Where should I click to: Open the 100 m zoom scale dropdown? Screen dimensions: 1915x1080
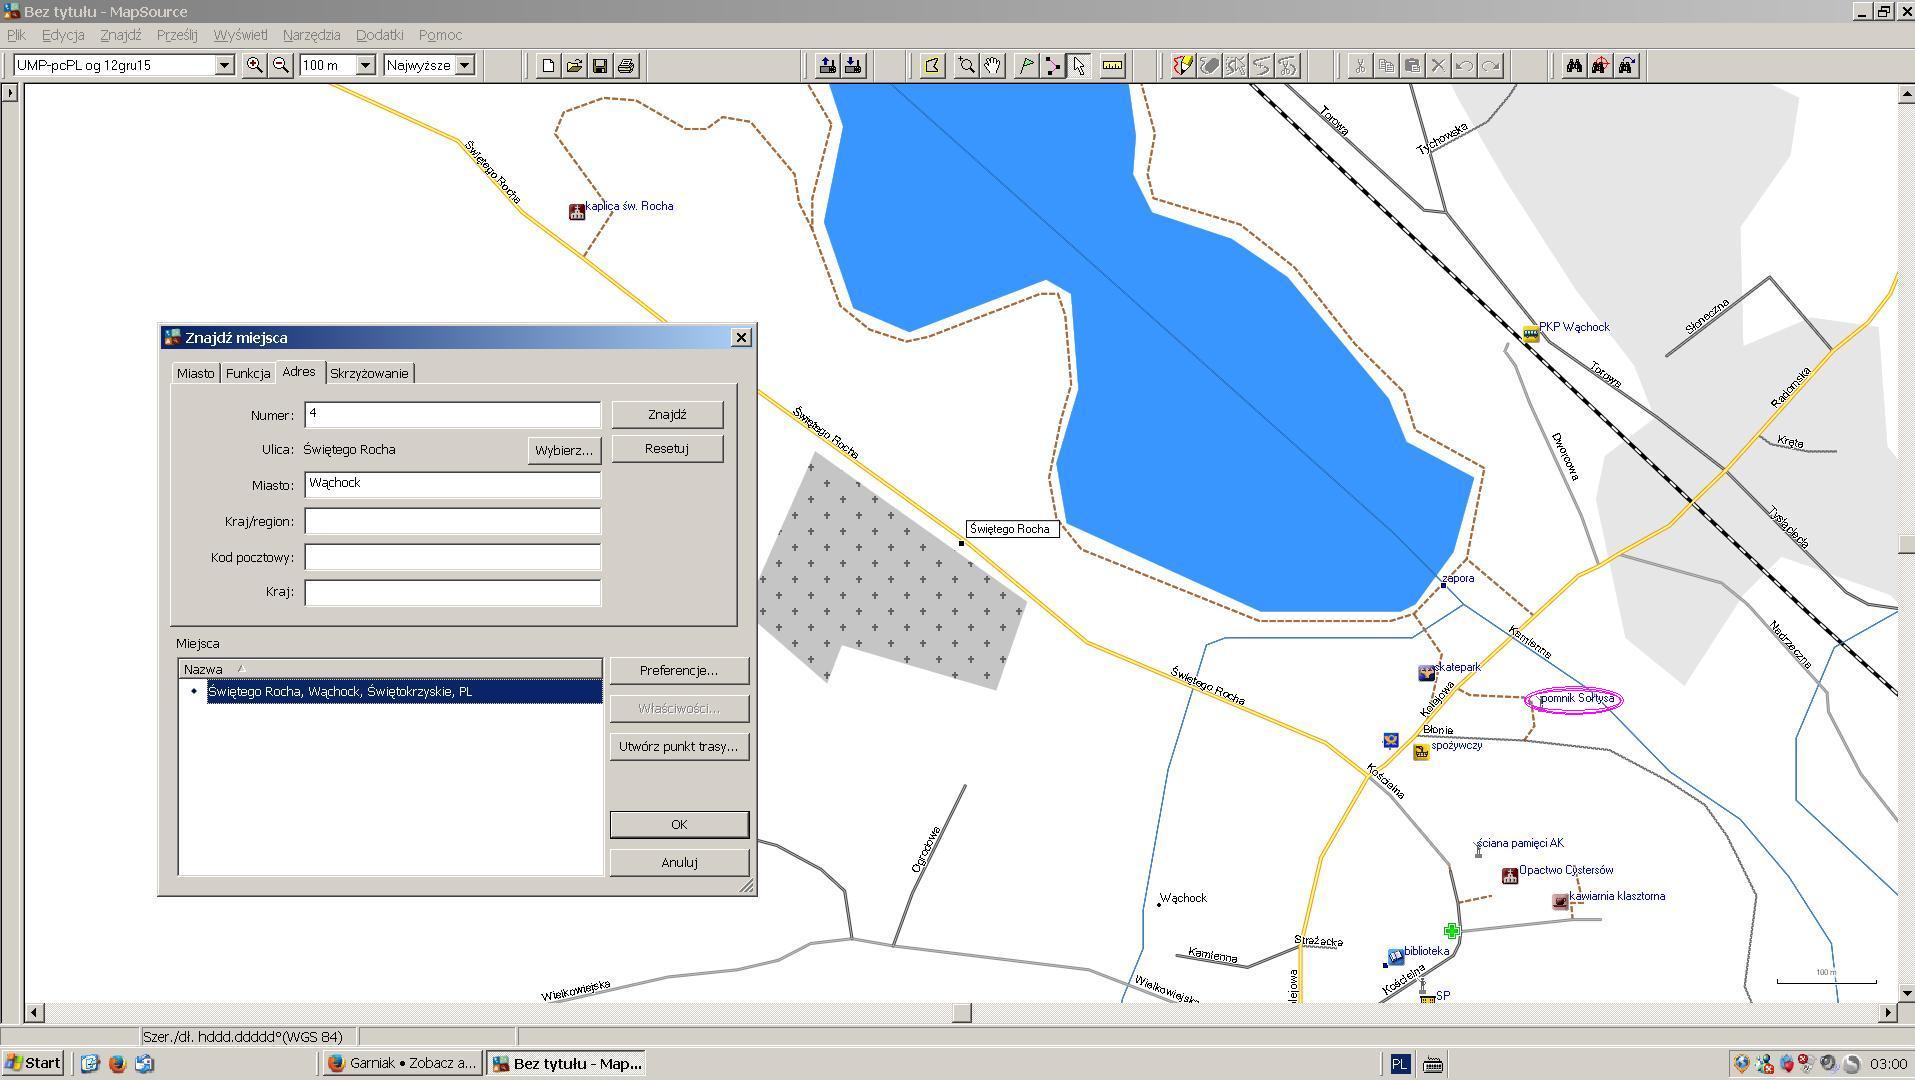365,65
